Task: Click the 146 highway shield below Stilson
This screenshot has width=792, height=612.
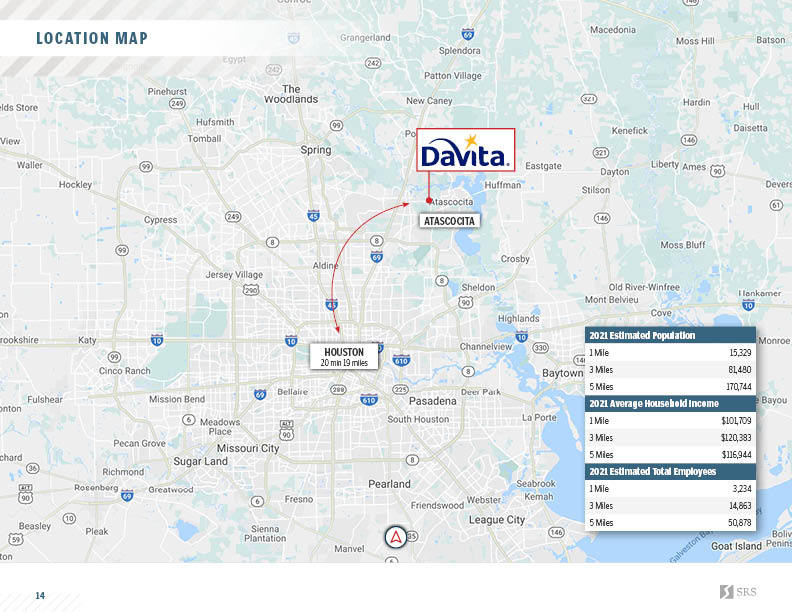Action: 602,218
